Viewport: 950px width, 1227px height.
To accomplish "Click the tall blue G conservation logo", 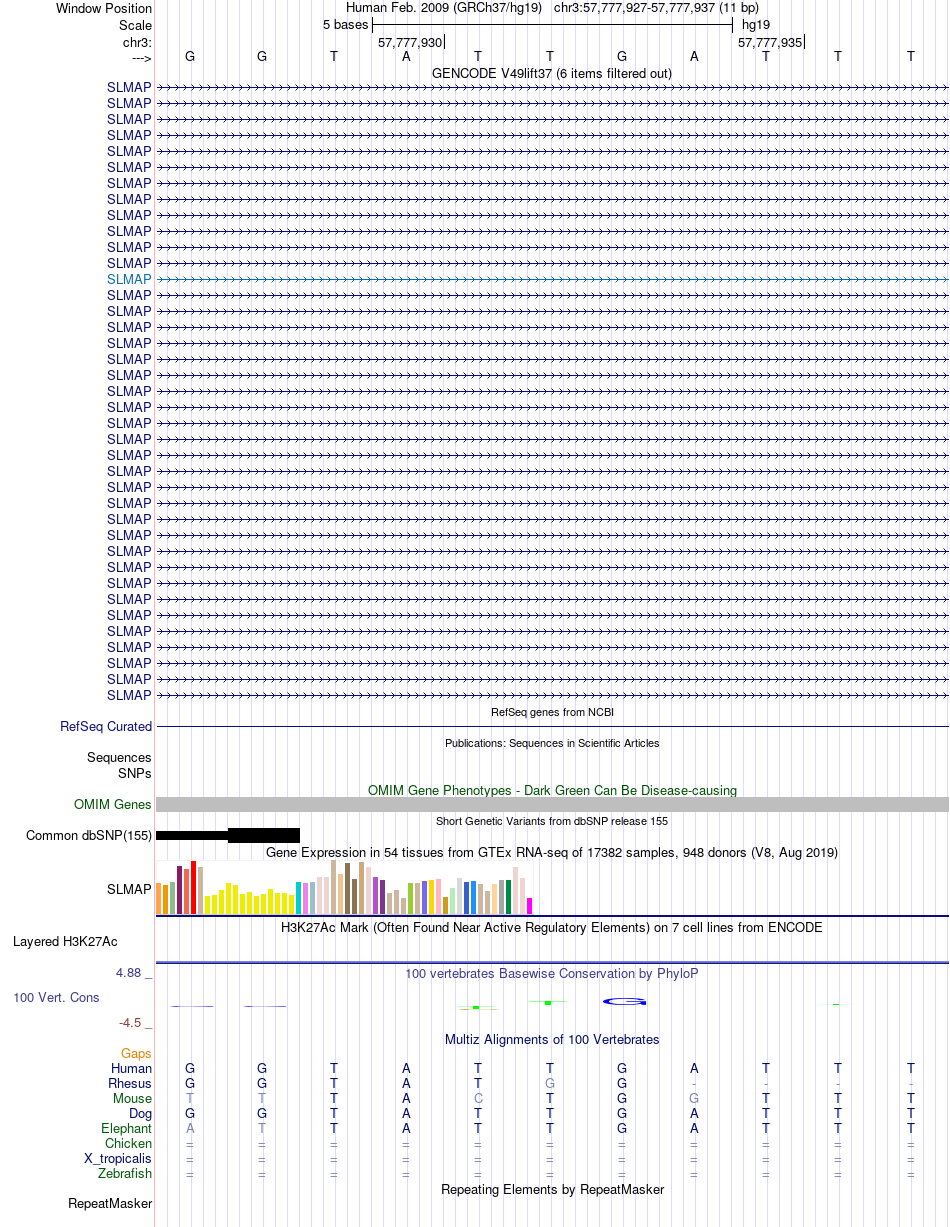I will click(x=624, y=1001).
